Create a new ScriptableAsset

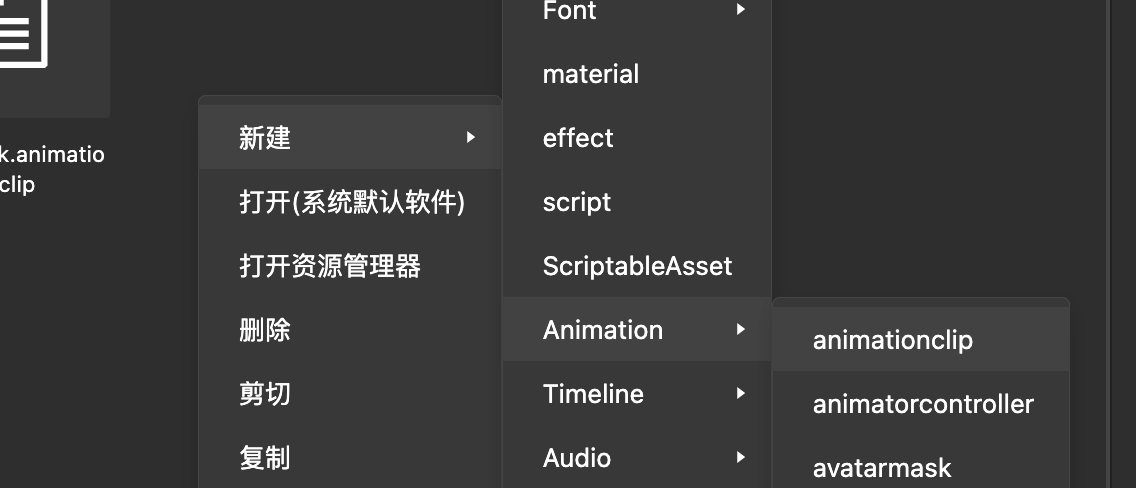click(x=637, y=265)
